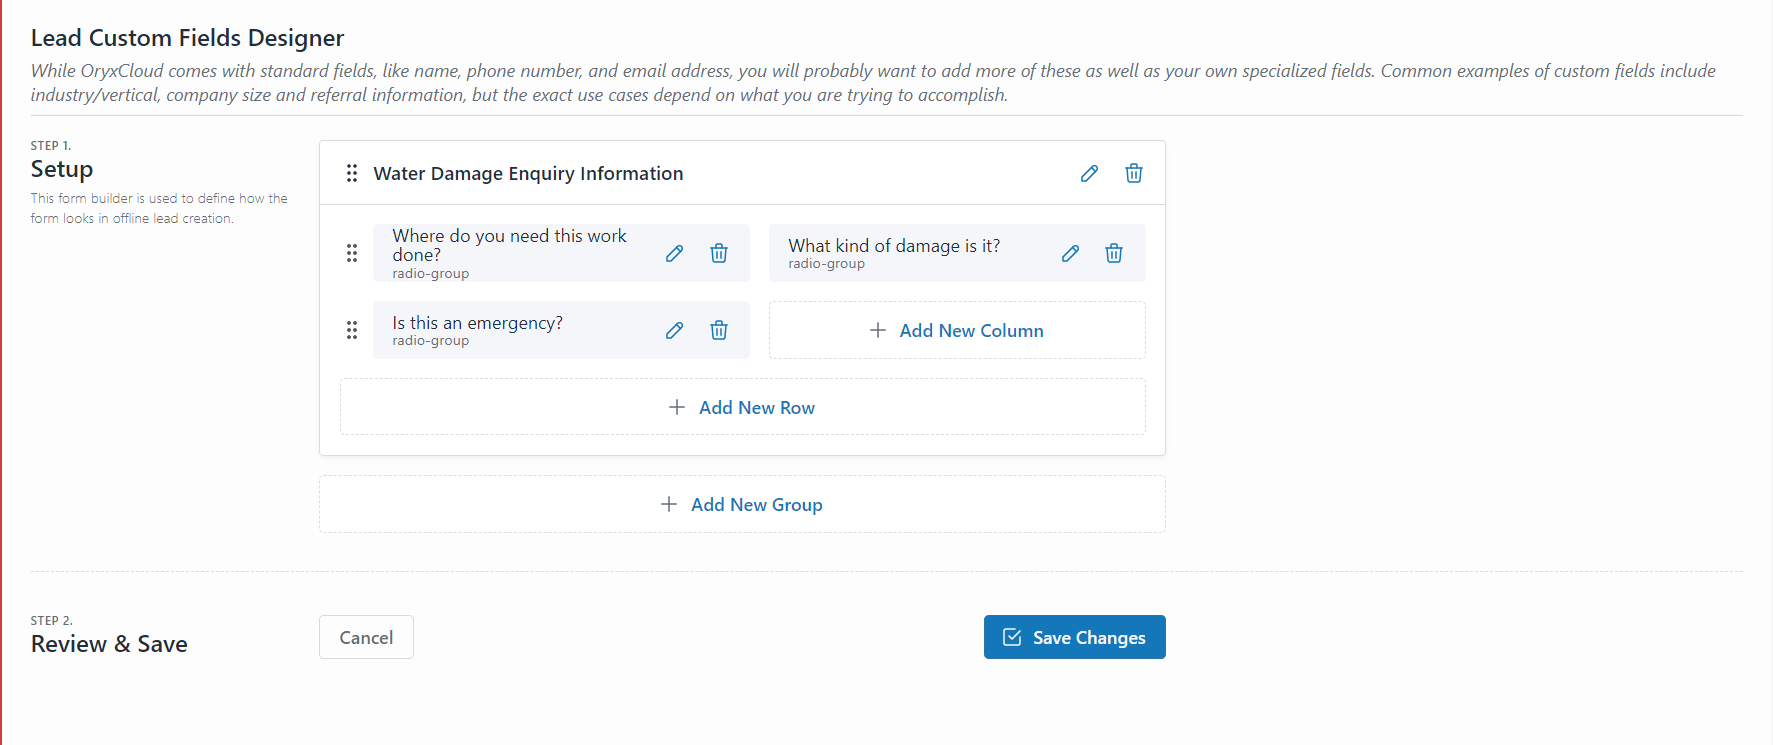
Task: Grab the group's drag handle icon
Action: click(352, 173)
